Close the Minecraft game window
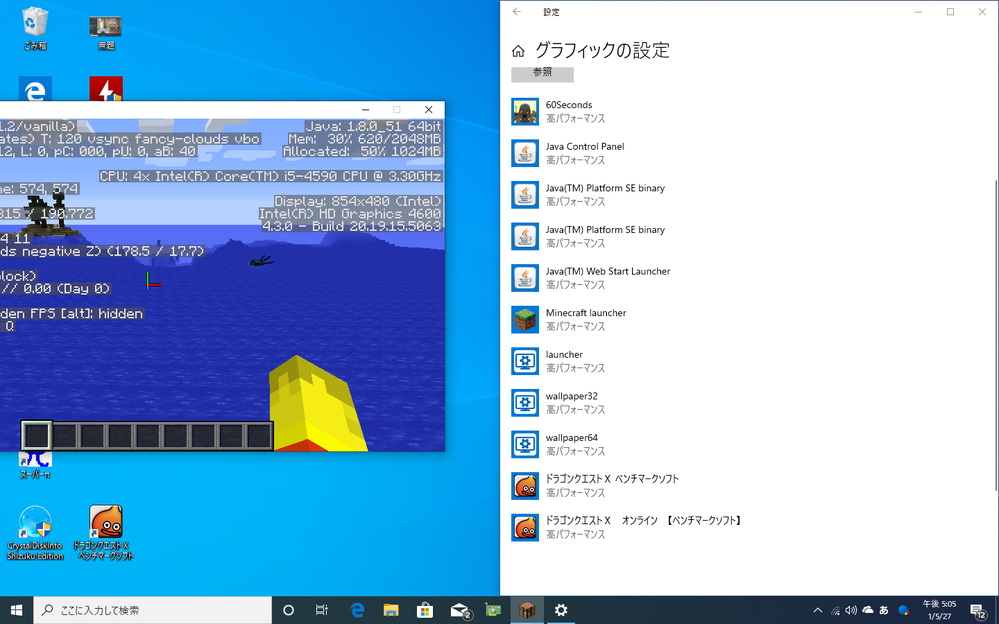 pyautogui.click(x=429, y=110)
